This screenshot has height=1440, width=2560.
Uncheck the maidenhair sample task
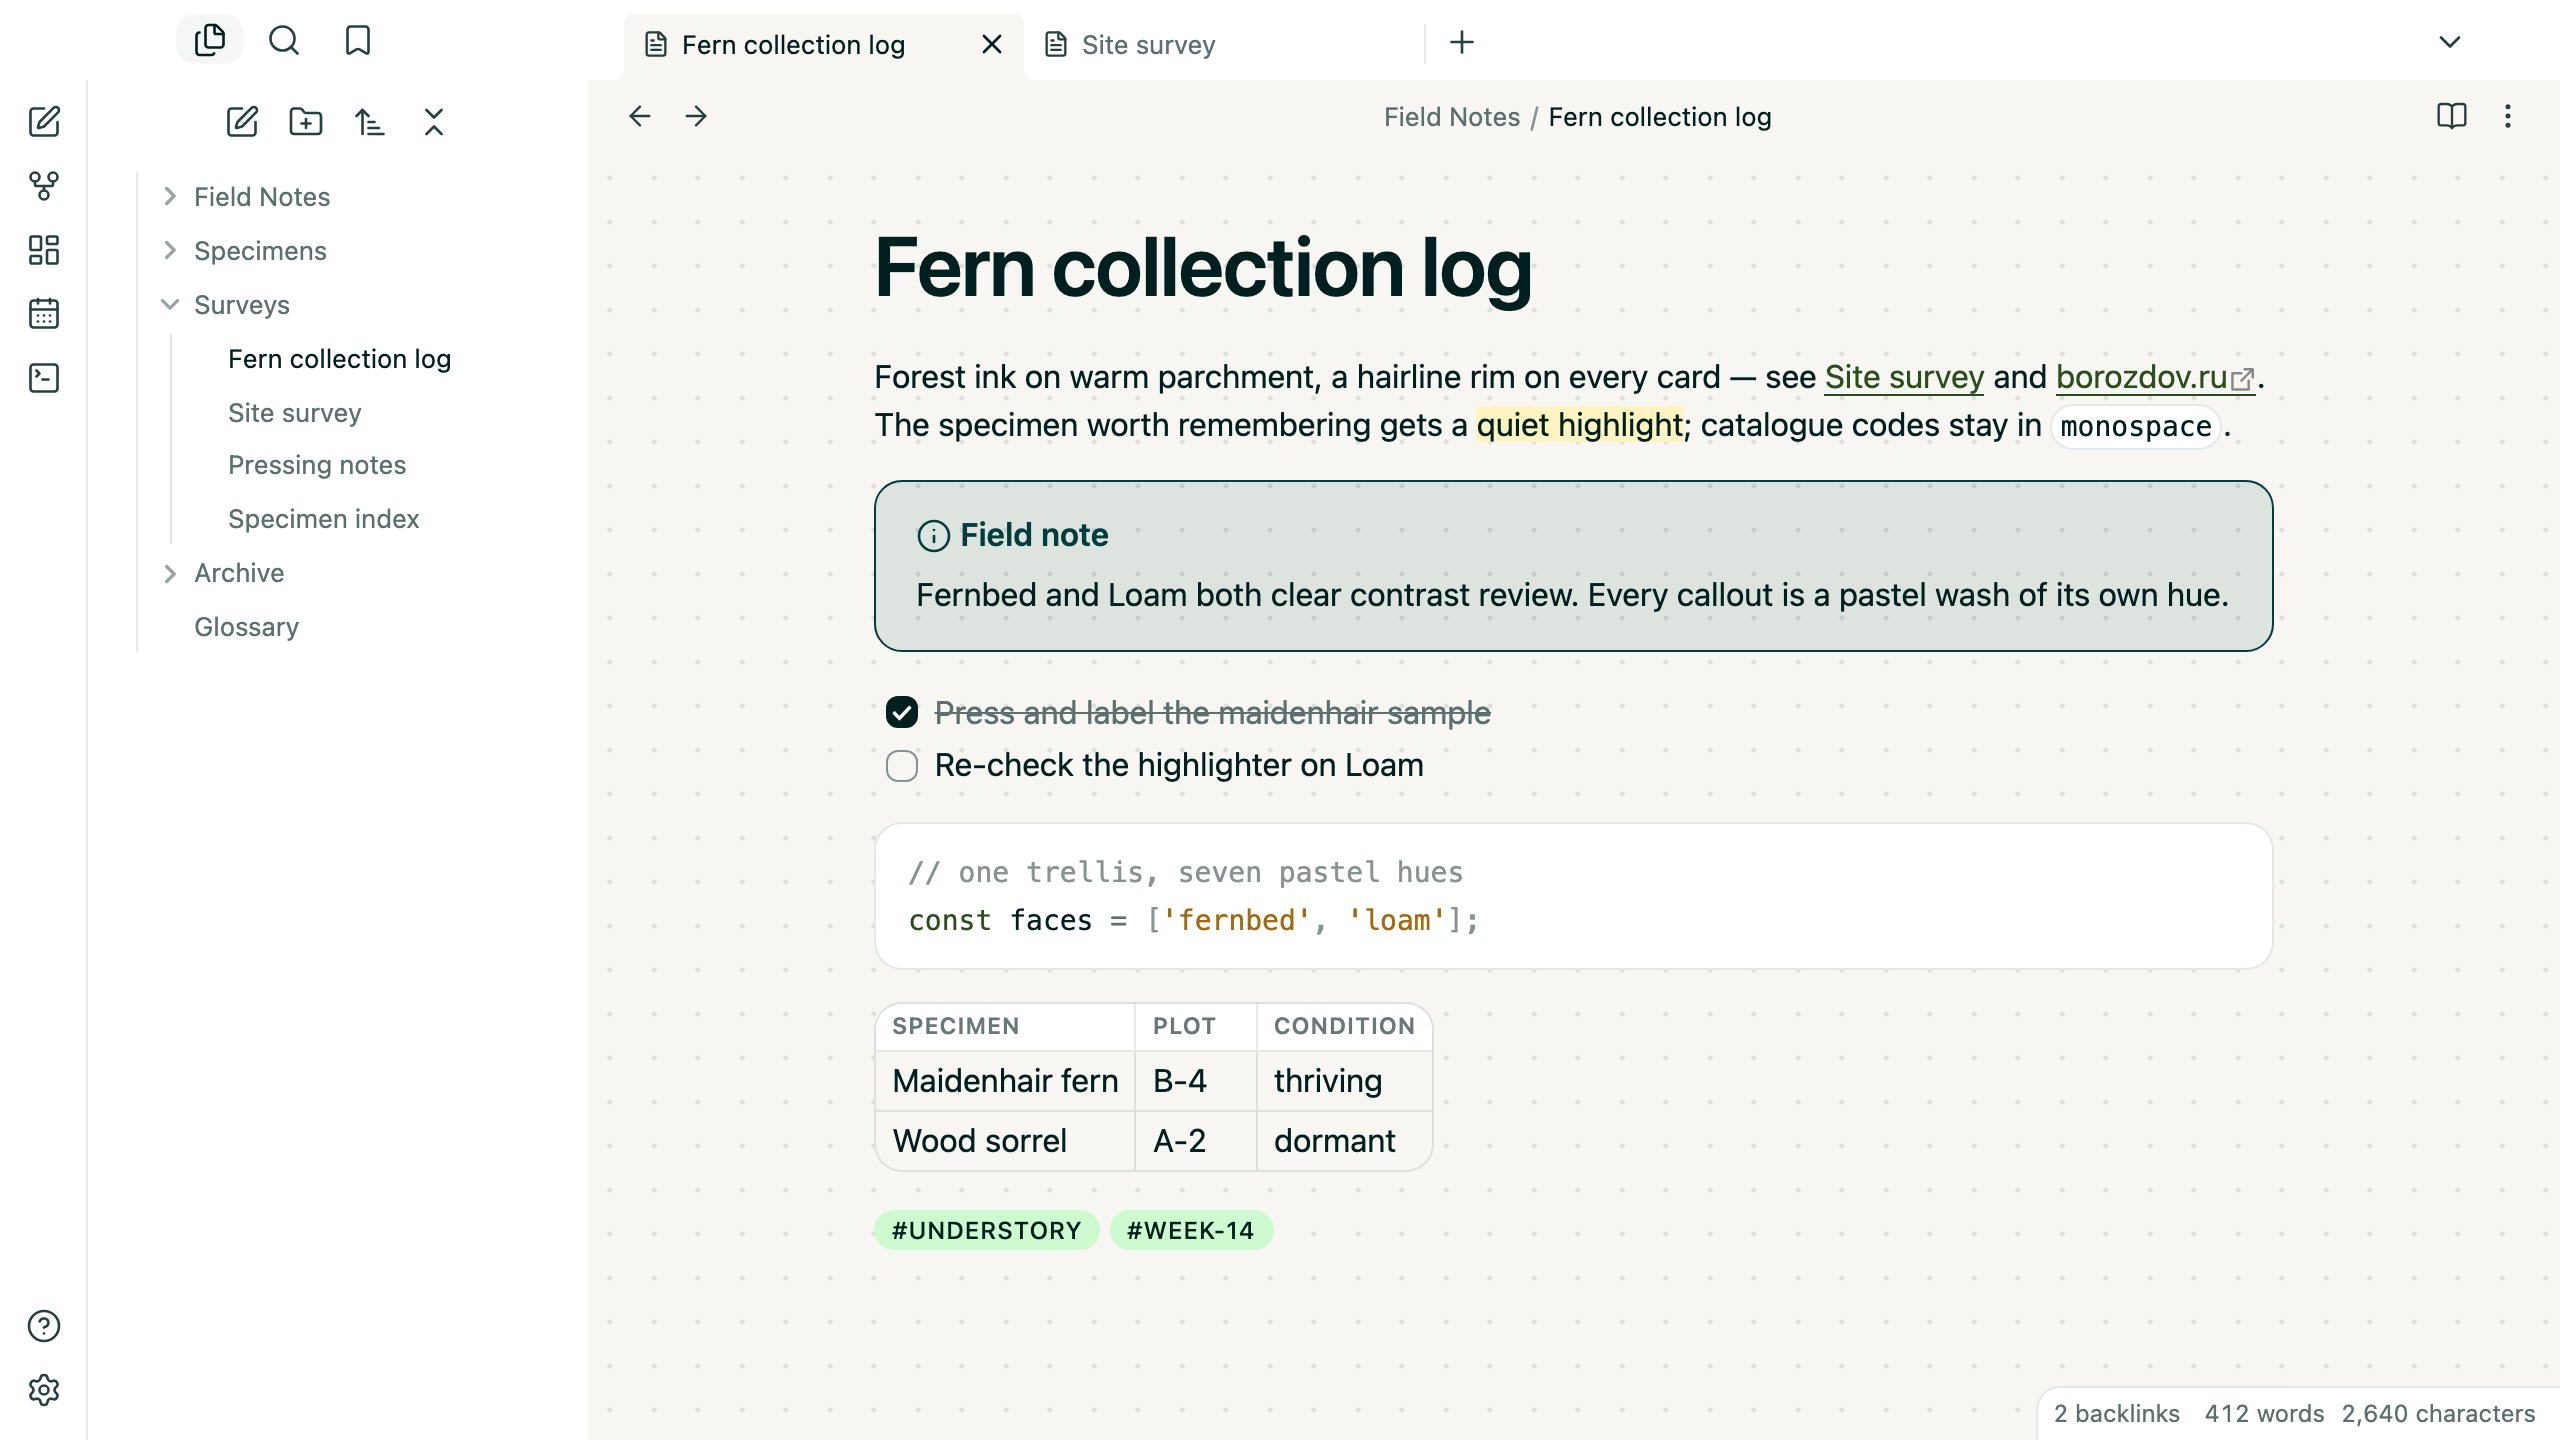(902, 713)
